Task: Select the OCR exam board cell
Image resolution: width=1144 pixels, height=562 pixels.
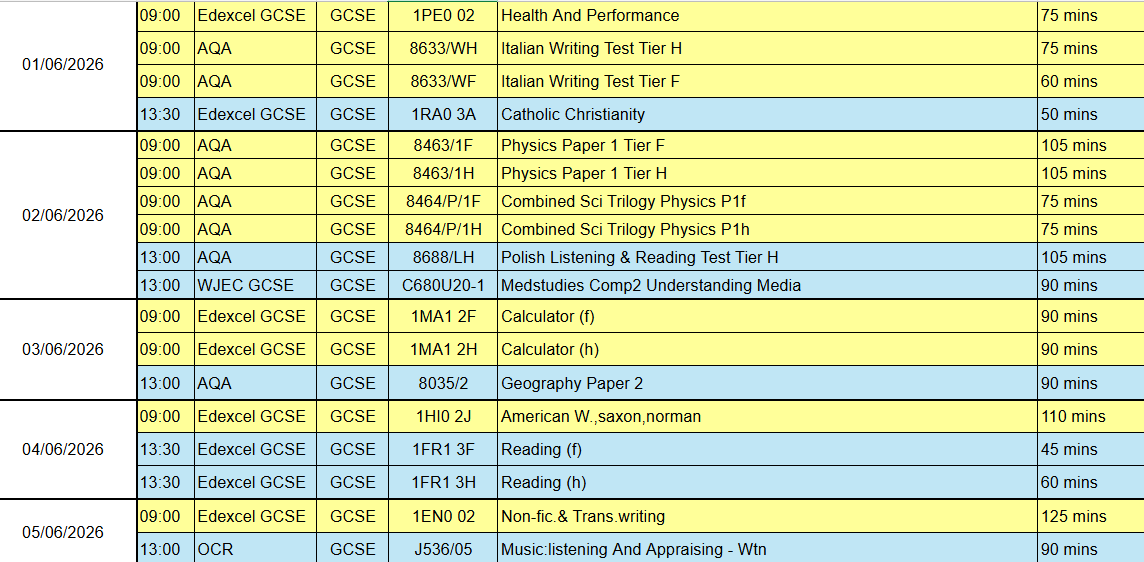Action: click(255, 549)
